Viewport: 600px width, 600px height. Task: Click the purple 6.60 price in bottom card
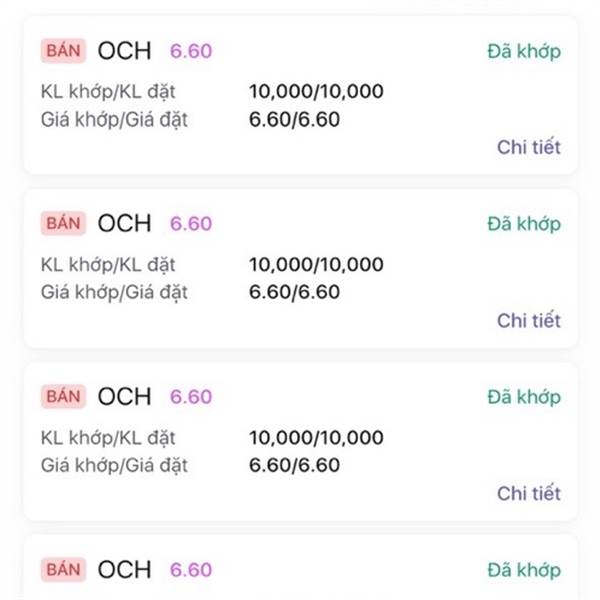coord(191,570)
